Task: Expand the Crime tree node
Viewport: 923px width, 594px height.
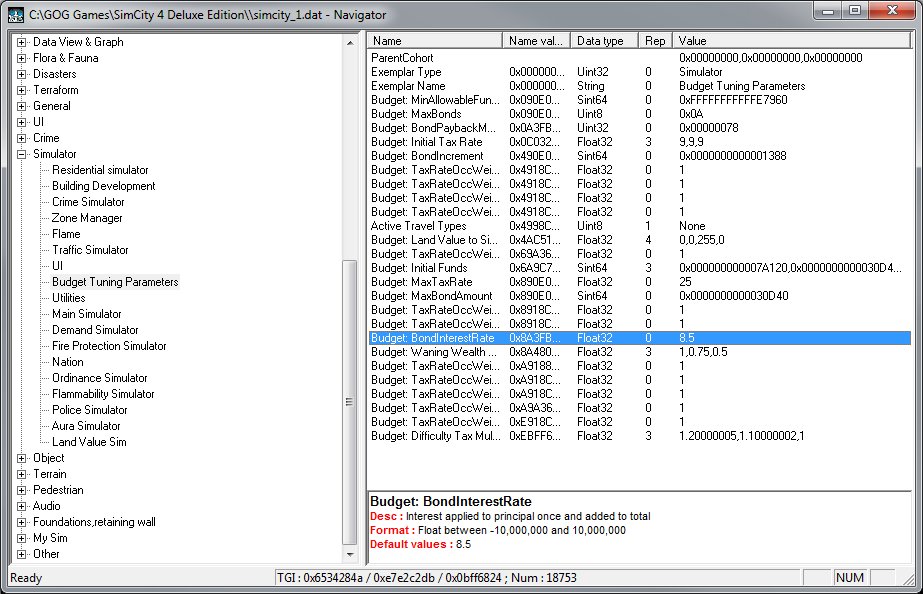Action: coord(22,138)
